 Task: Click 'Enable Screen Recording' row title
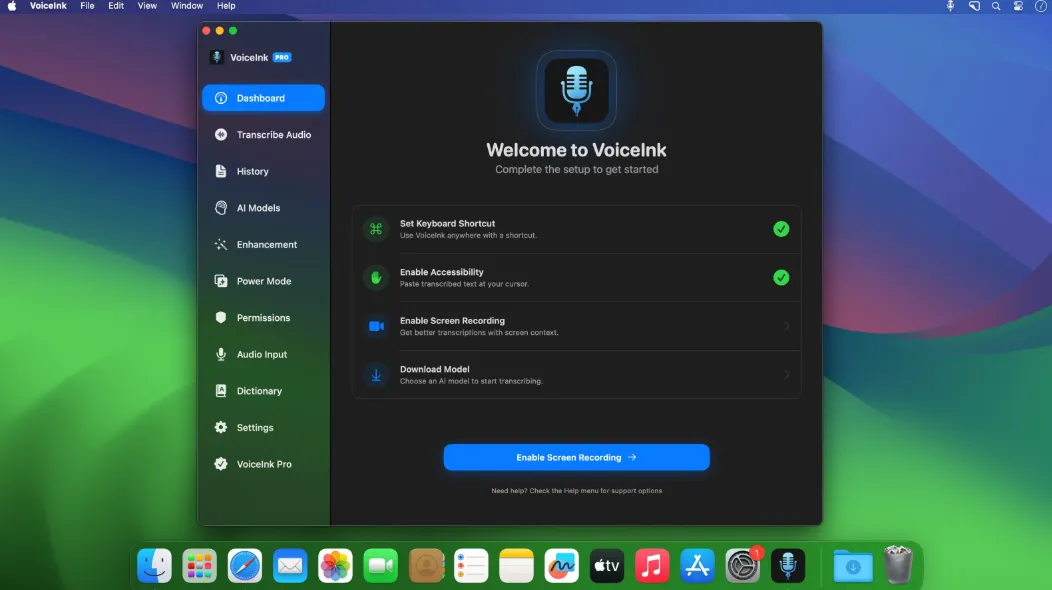point(452,321)
